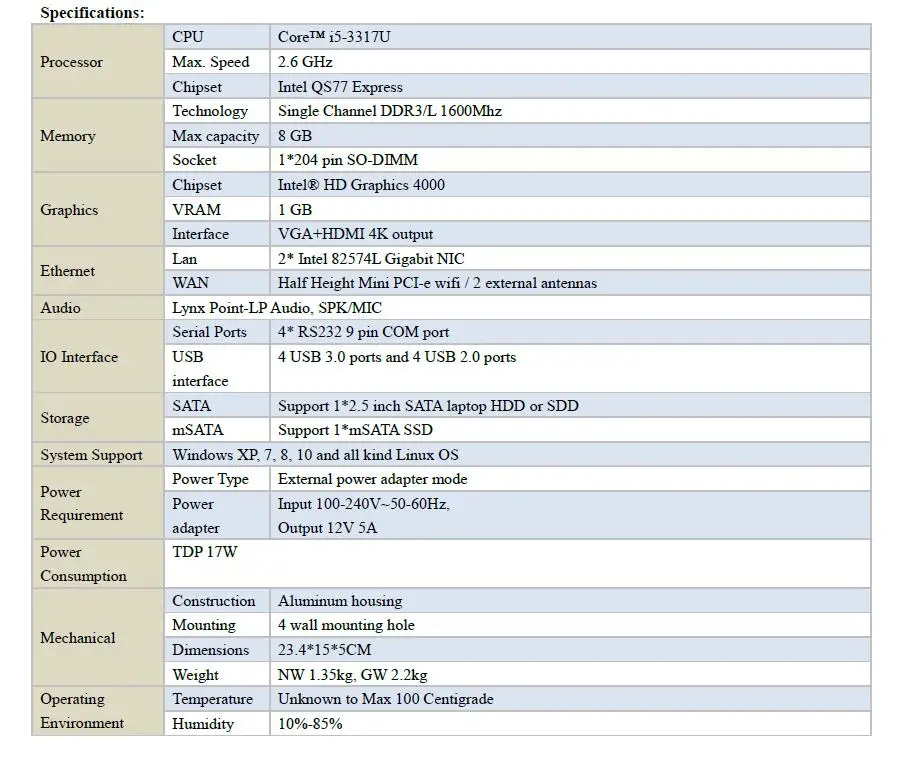Image resolution: width=904 pixels, height=762 pixels.
Task: Click the Serial Ports label
Action: pyautogui.click(x=209, y=332)
